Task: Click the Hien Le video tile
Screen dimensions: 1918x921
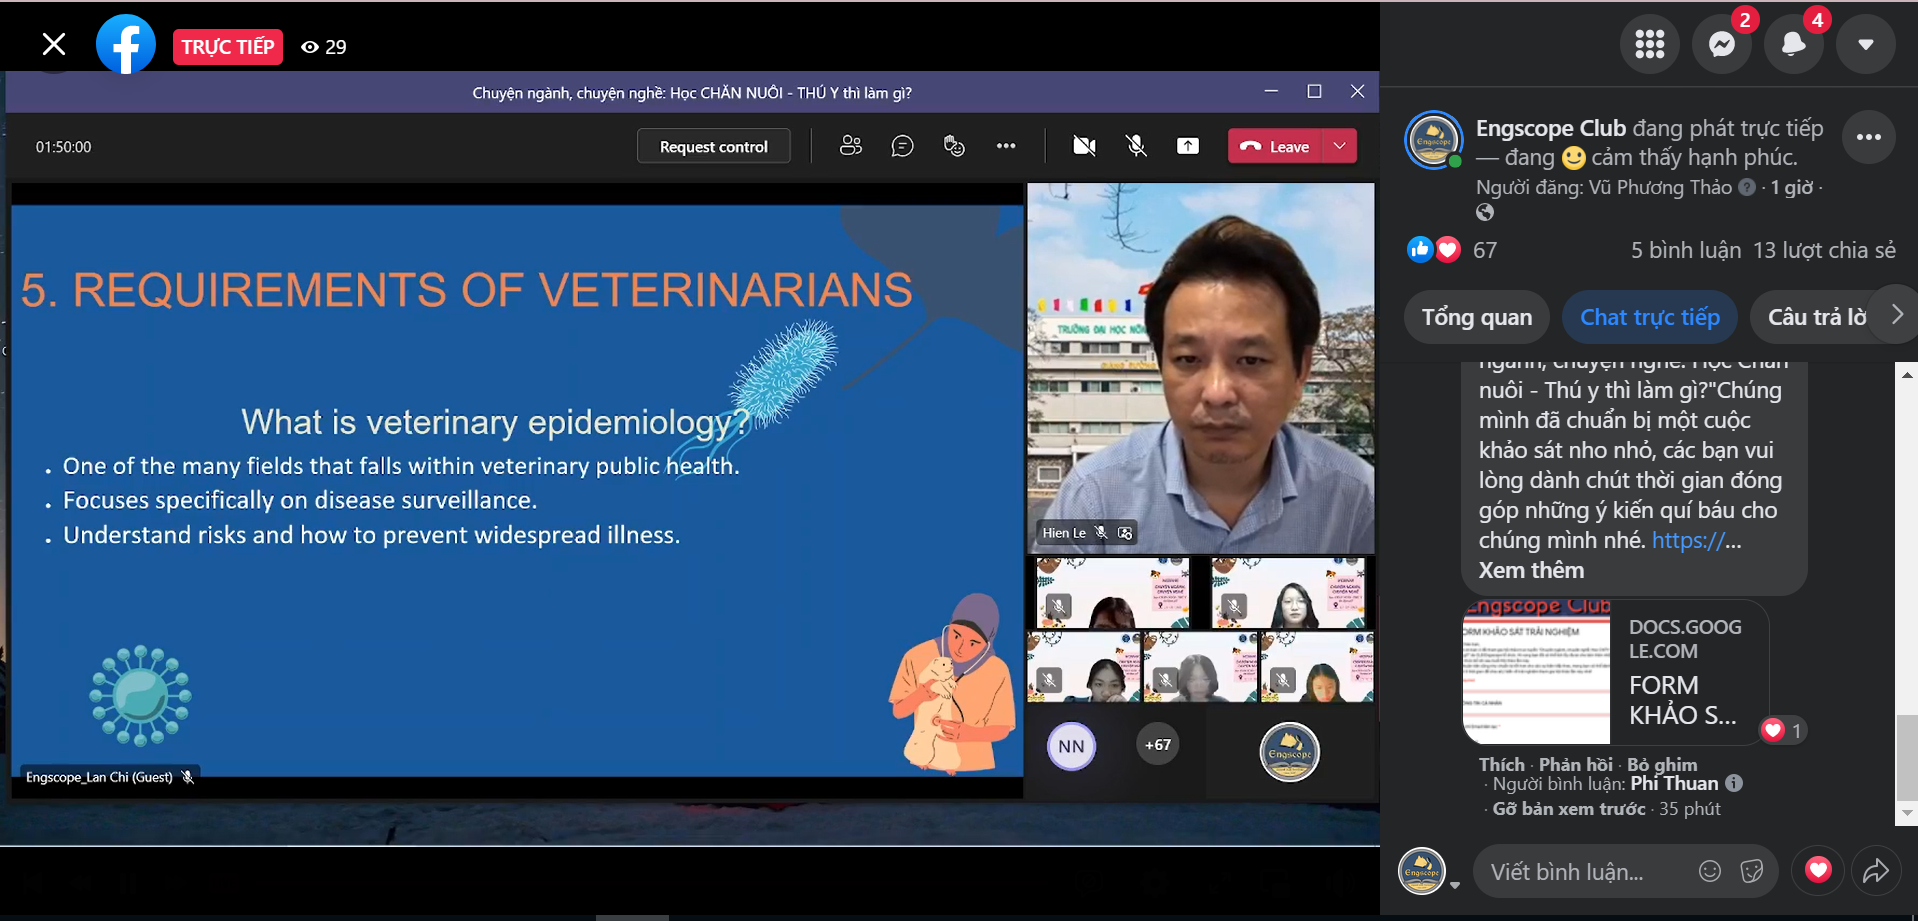Action: point(1200,367)
